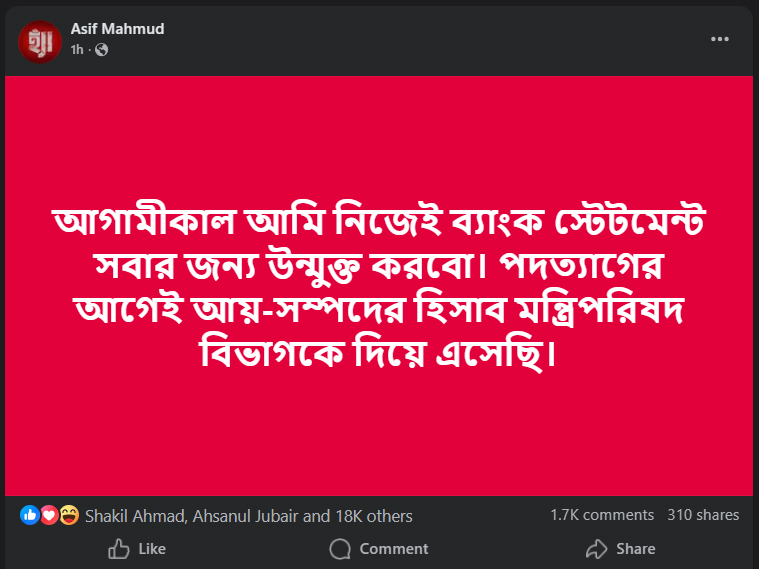View the 310 shares list
Viewport: 759px width, 569px height.
coord(703,515)
